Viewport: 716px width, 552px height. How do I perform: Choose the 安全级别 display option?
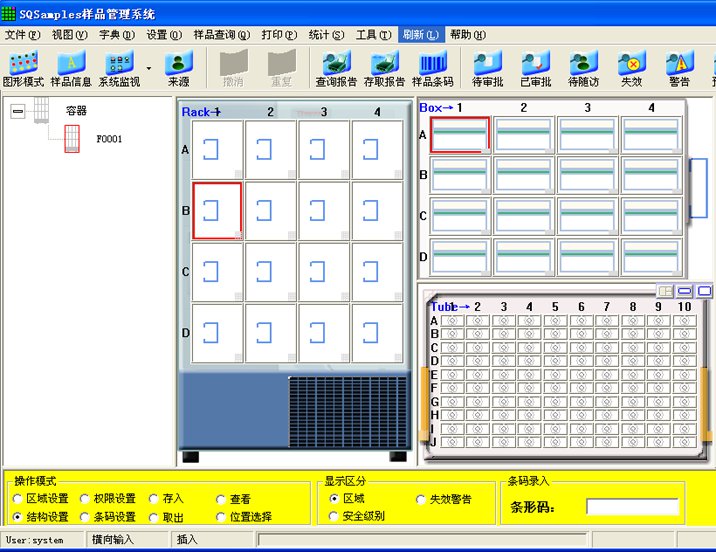tap(334, 516)
